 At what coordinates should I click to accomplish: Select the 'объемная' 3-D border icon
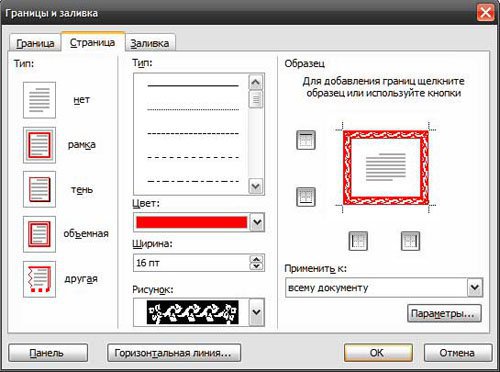(39, 234)
